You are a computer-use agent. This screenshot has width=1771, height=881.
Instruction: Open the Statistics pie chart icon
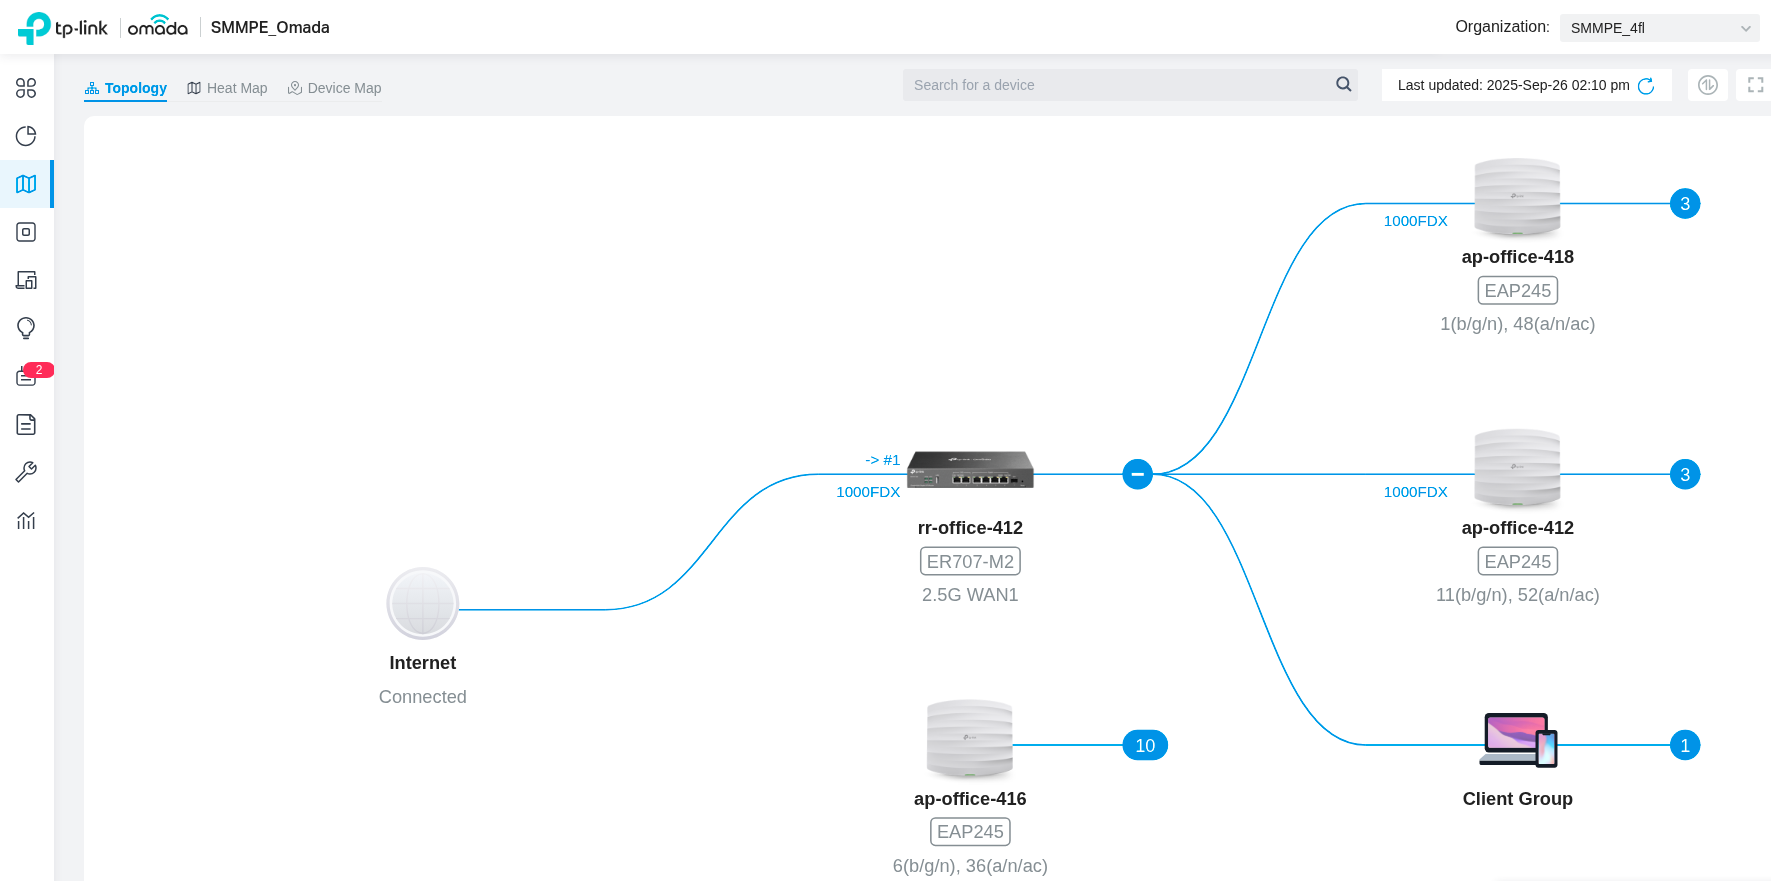click(x=26, y=136)
